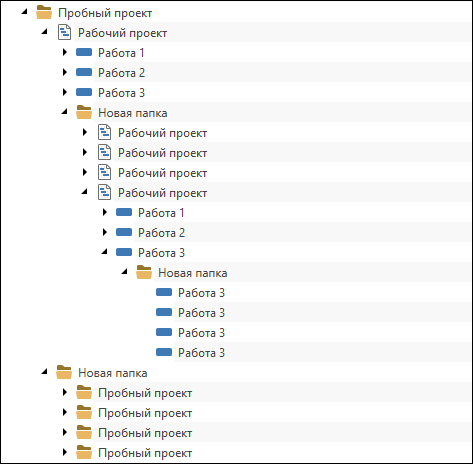Click the blue bar icon of first Работа 2

[x=84, y=72]
